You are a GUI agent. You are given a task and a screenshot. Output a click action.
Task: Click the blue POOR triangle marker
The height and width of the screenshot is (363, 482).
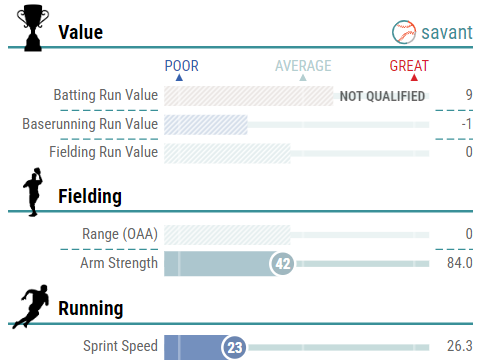(x=179, y=78)
